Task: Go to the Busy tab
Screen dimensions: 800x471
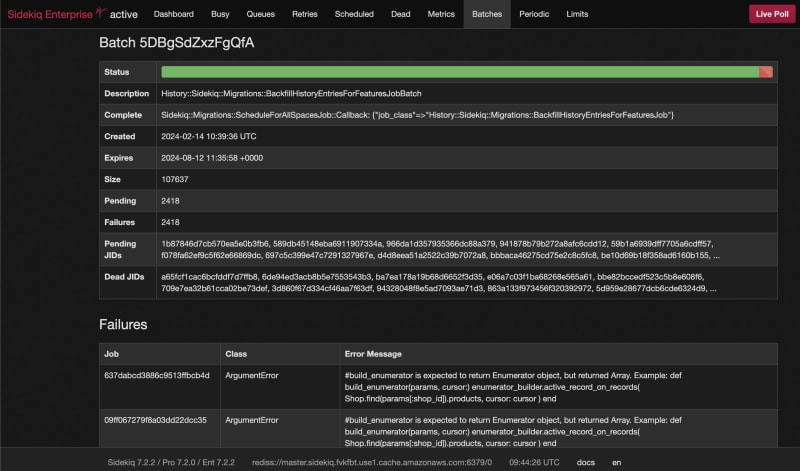Action: tap(220, 14)
